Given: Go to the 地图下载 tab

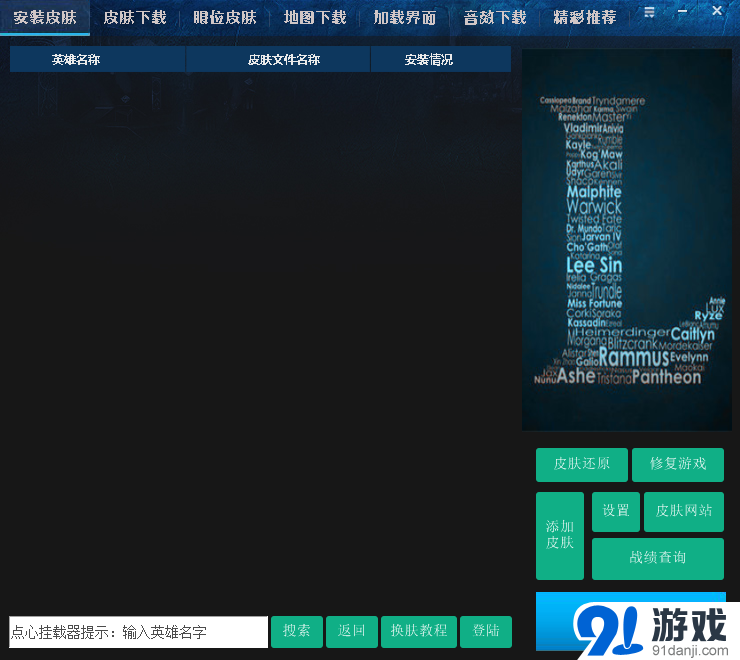Looking at the screenshot, I should click(315, 18).
